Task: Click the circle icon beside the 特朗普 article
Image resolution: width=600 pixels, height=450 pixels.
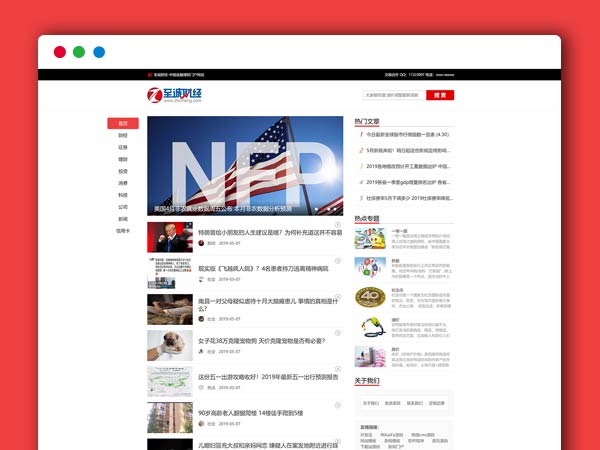Action: (338, 225)
